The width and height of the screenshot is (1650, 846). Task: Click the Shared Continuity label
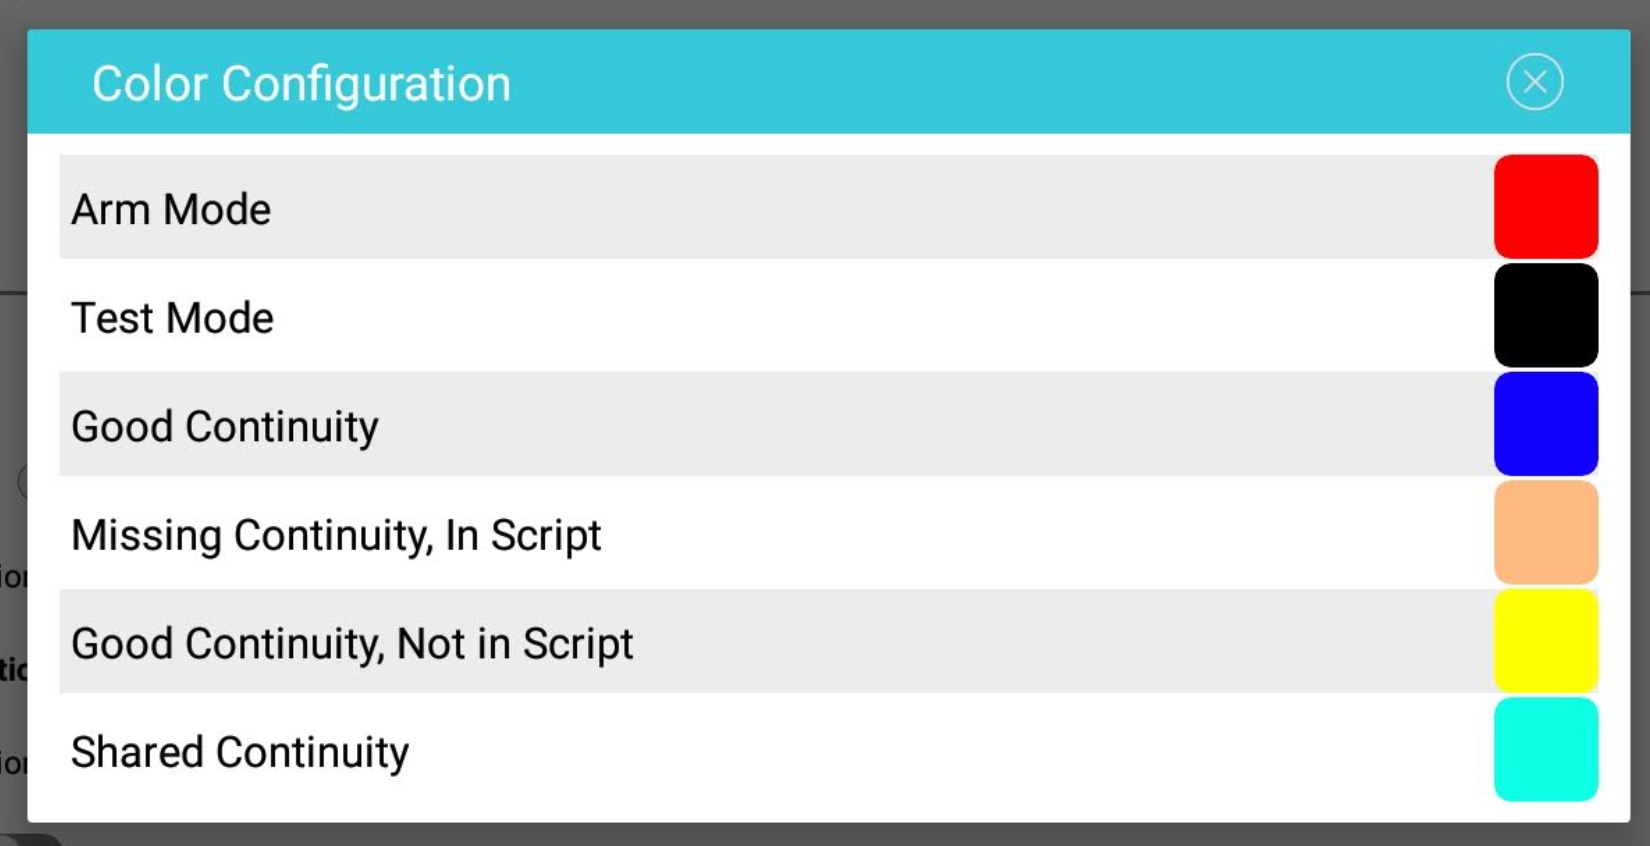tap(240, 753)
